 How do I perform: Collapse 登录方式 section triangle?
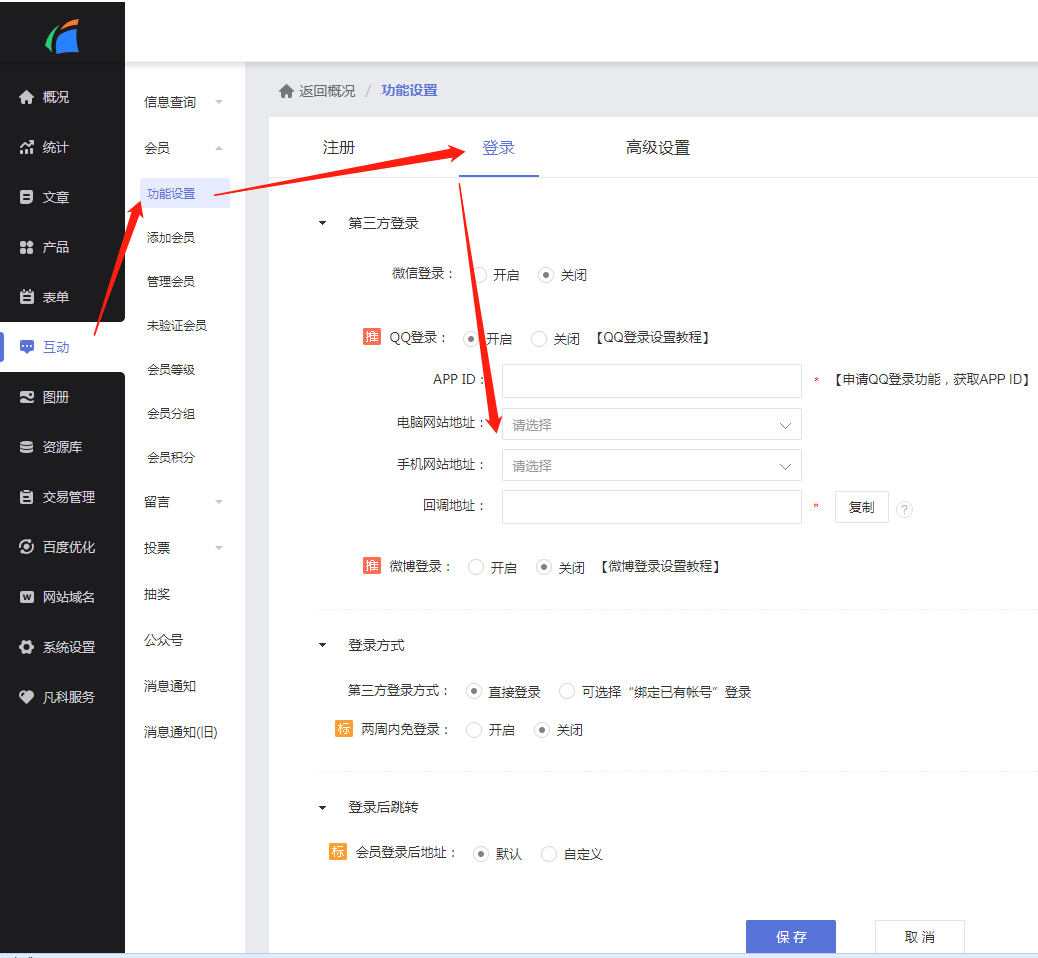tap(322, 645)
